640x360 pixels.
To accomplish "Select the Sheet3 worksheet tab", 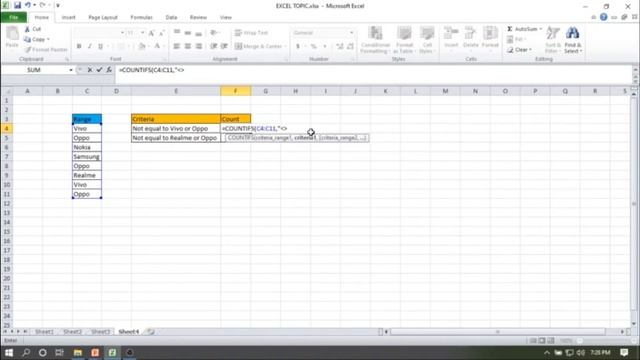I will tap(100, 331).
